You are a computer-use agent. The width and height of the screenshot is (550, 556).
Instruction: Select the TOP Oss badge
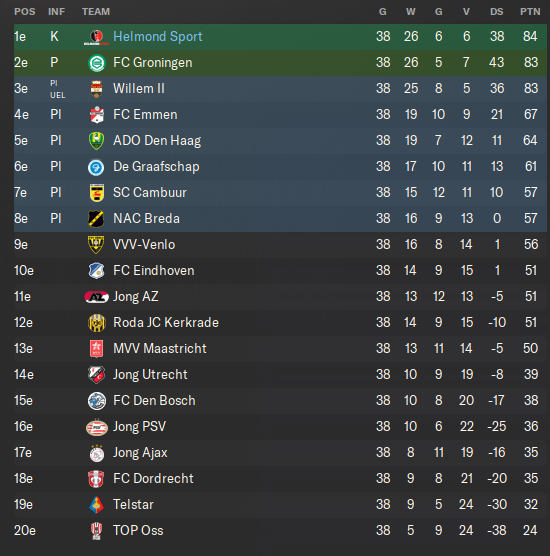click(x=96, y=531)
